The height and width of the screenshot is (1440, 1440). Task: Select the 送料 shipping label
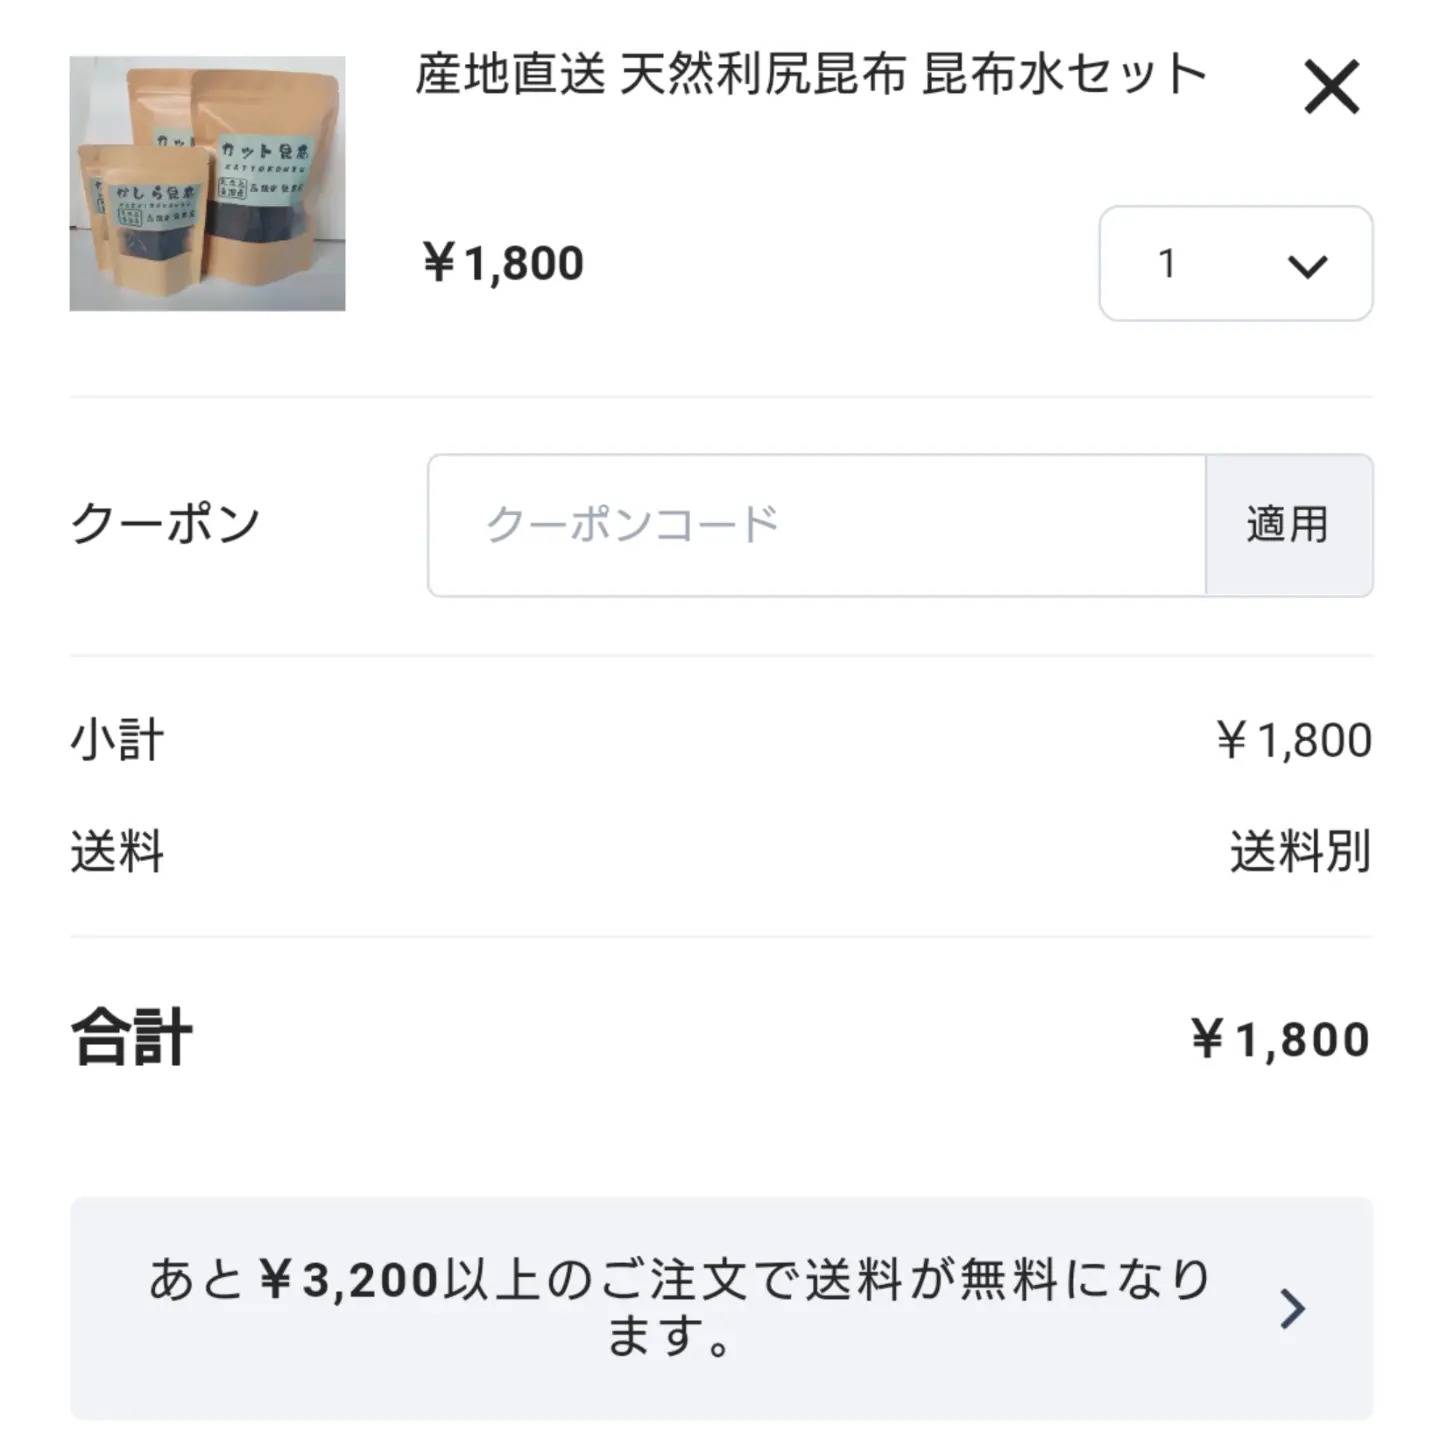117,852
